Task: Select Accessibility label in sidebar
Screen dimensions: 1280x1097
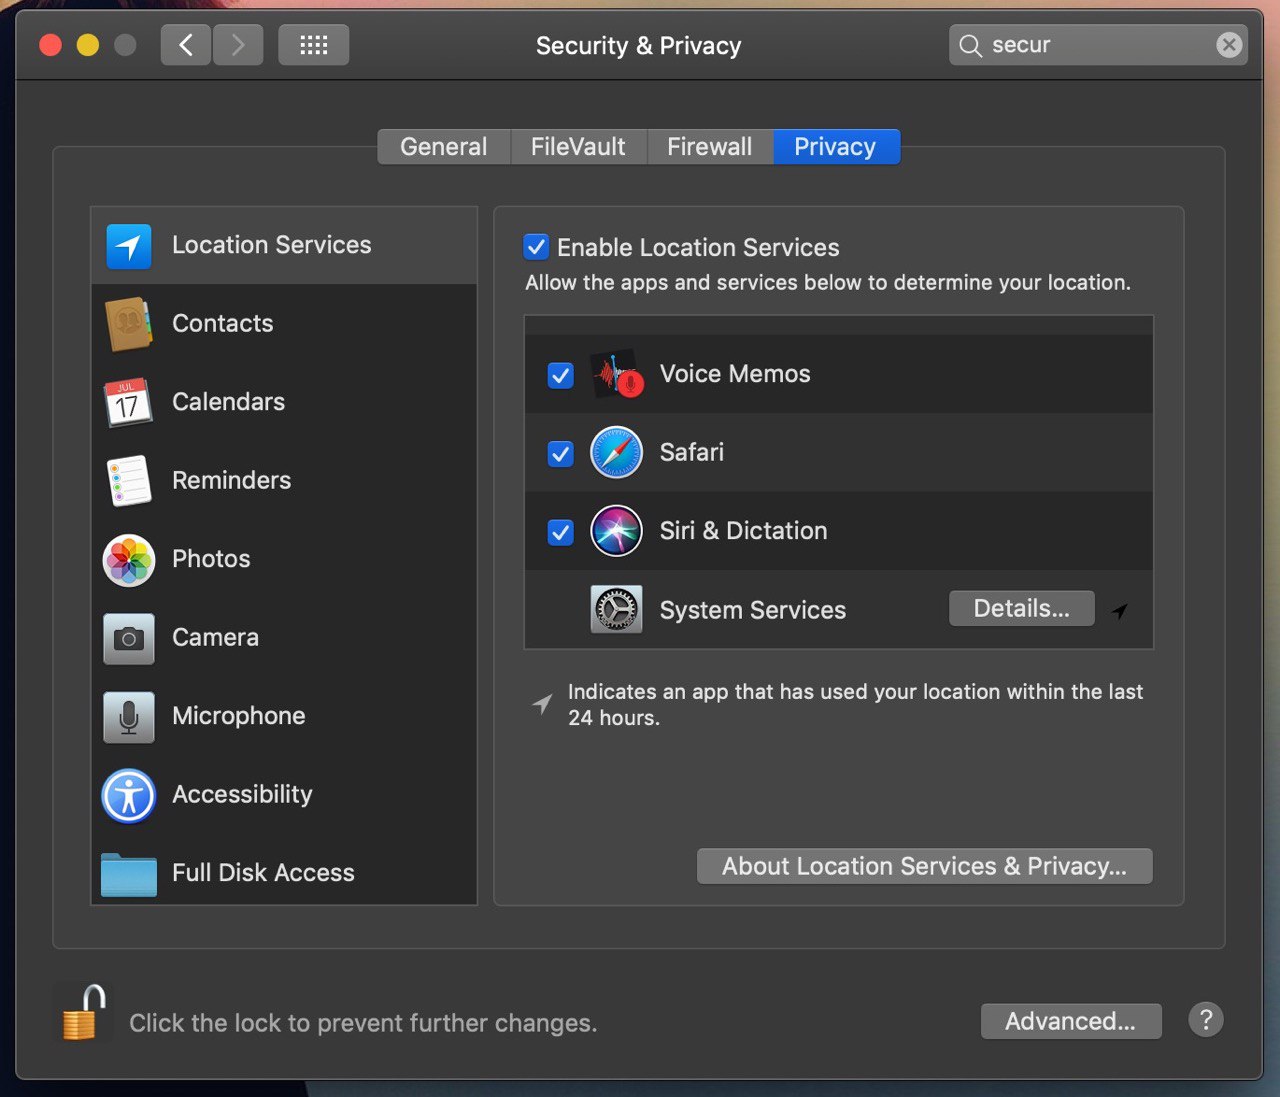Action: (x=242, y=795)
